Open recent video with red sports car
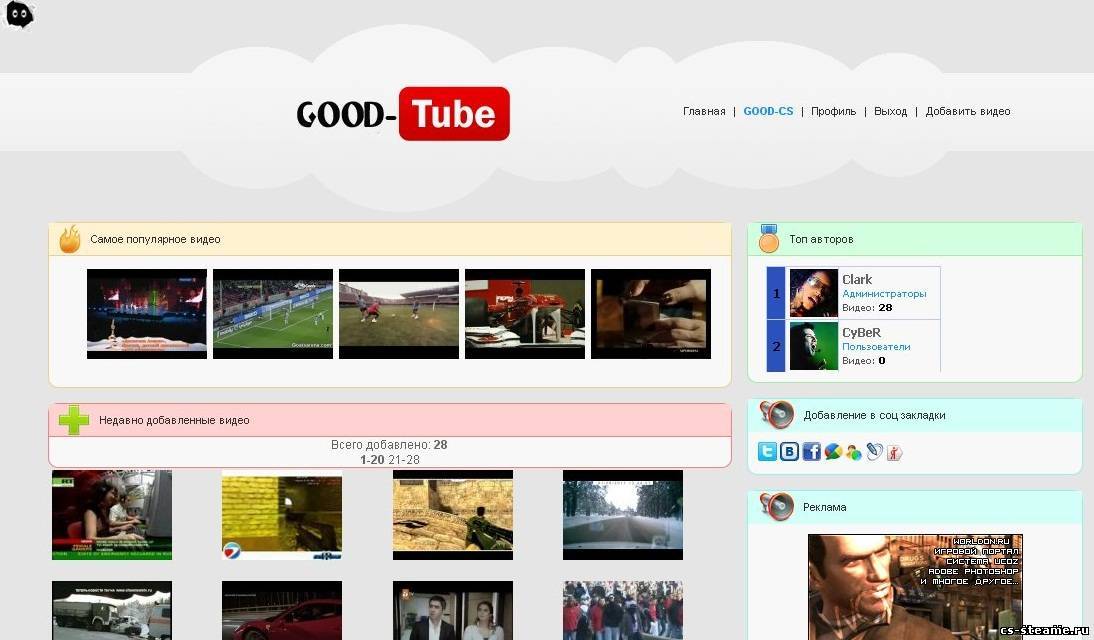The height and width of the screenshot is (640, 1094). pos(282,611)
